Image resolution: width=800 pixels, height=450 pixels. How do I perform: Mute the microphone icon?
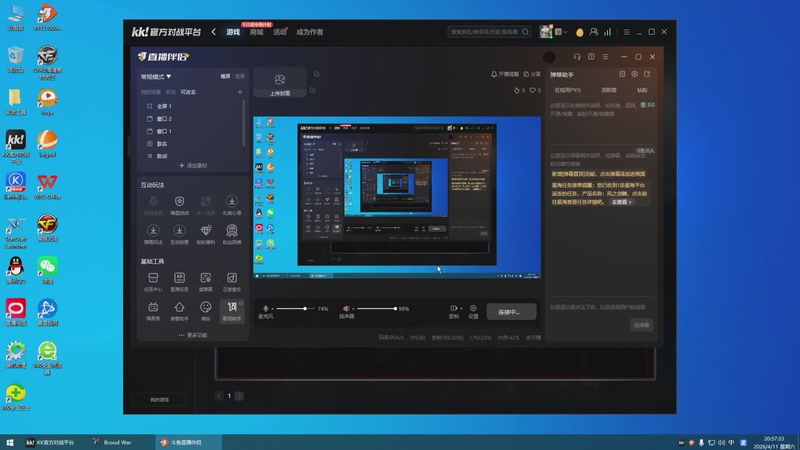(265, 309)
